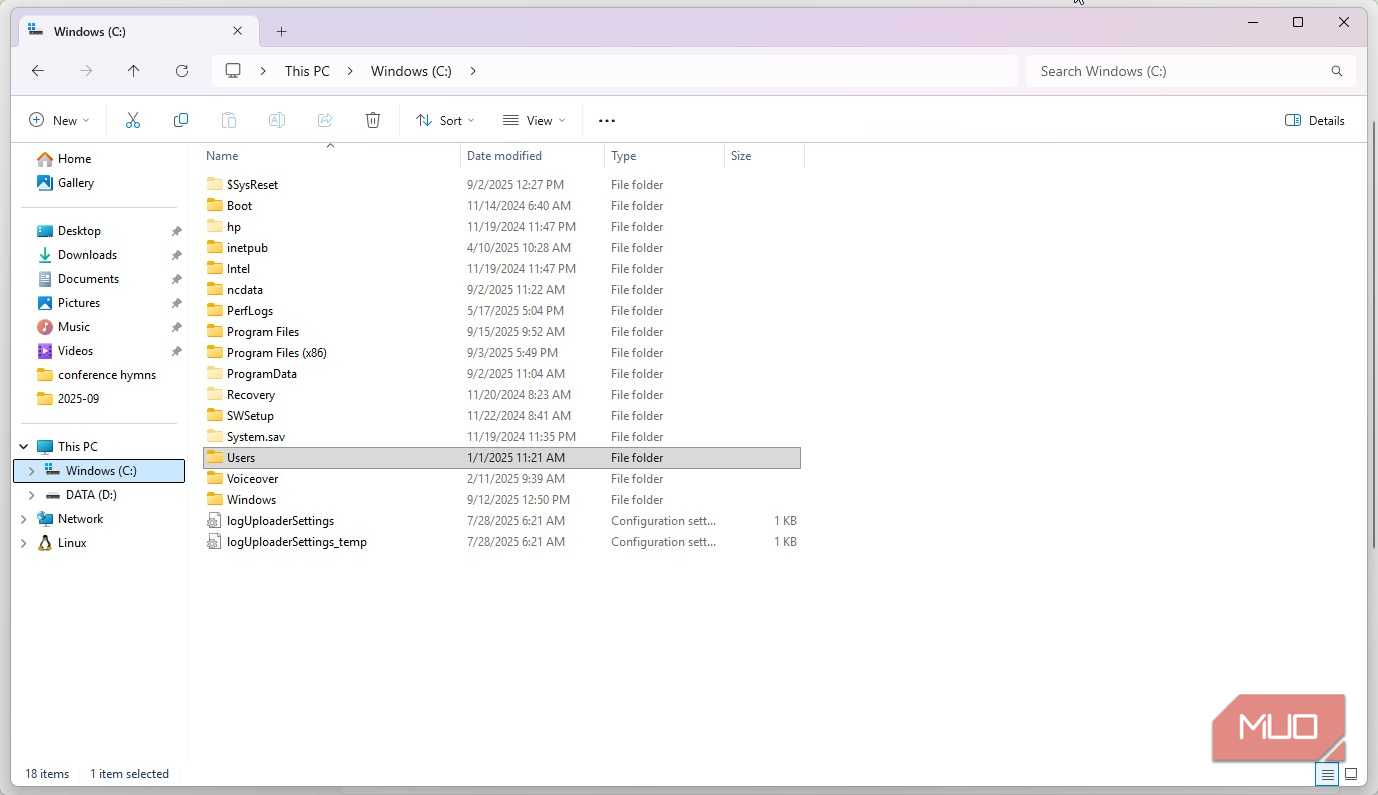
Task: Toggle the Details pane button
Action: 1315,120
